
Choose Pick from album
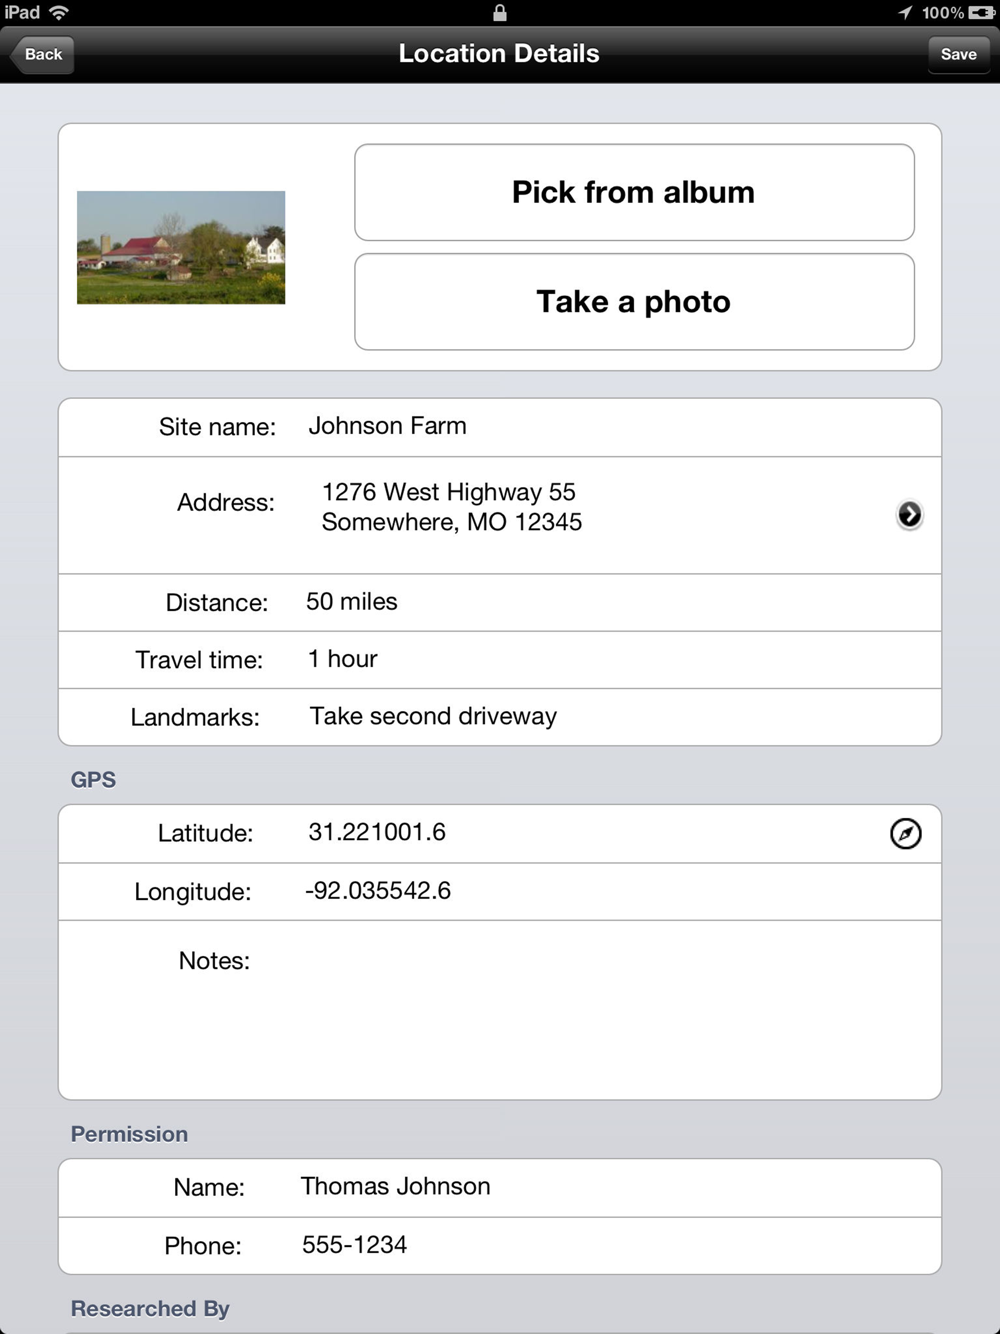pyautogui.click(x=634, y=192)
